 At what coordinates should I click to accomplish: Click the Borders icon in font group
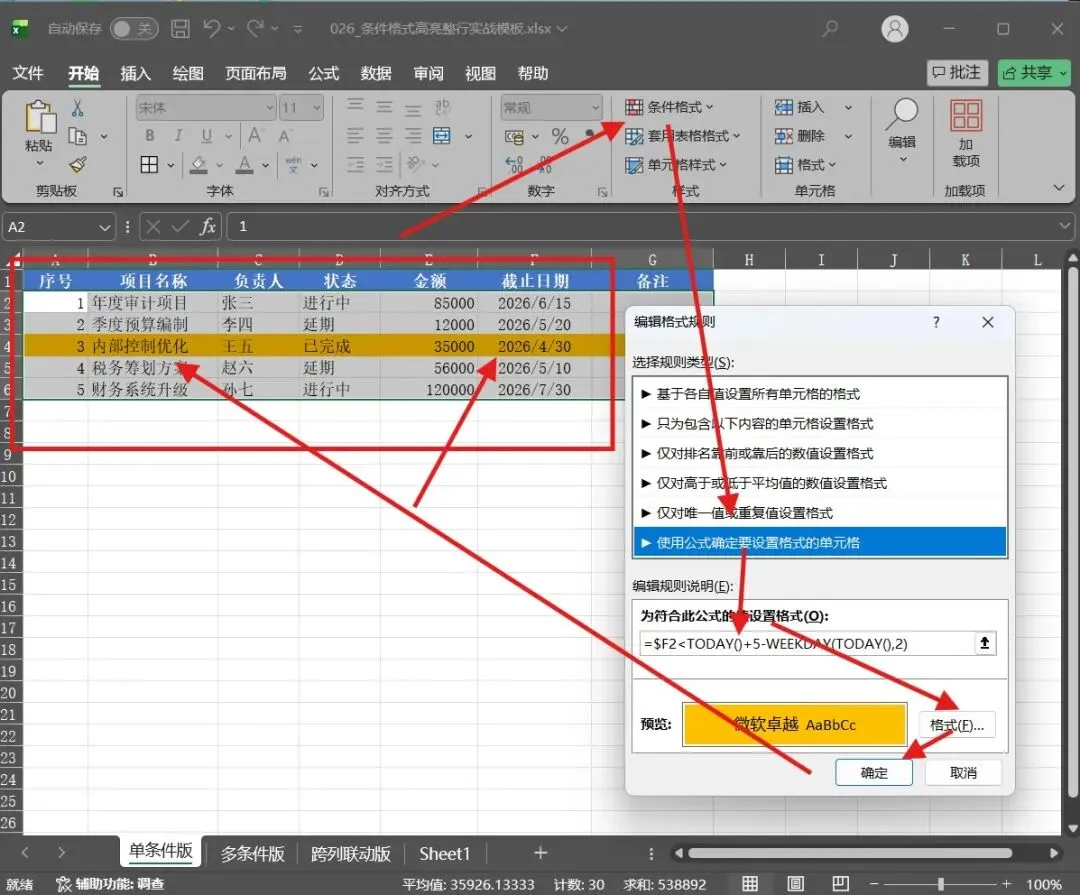pos(149,165)
